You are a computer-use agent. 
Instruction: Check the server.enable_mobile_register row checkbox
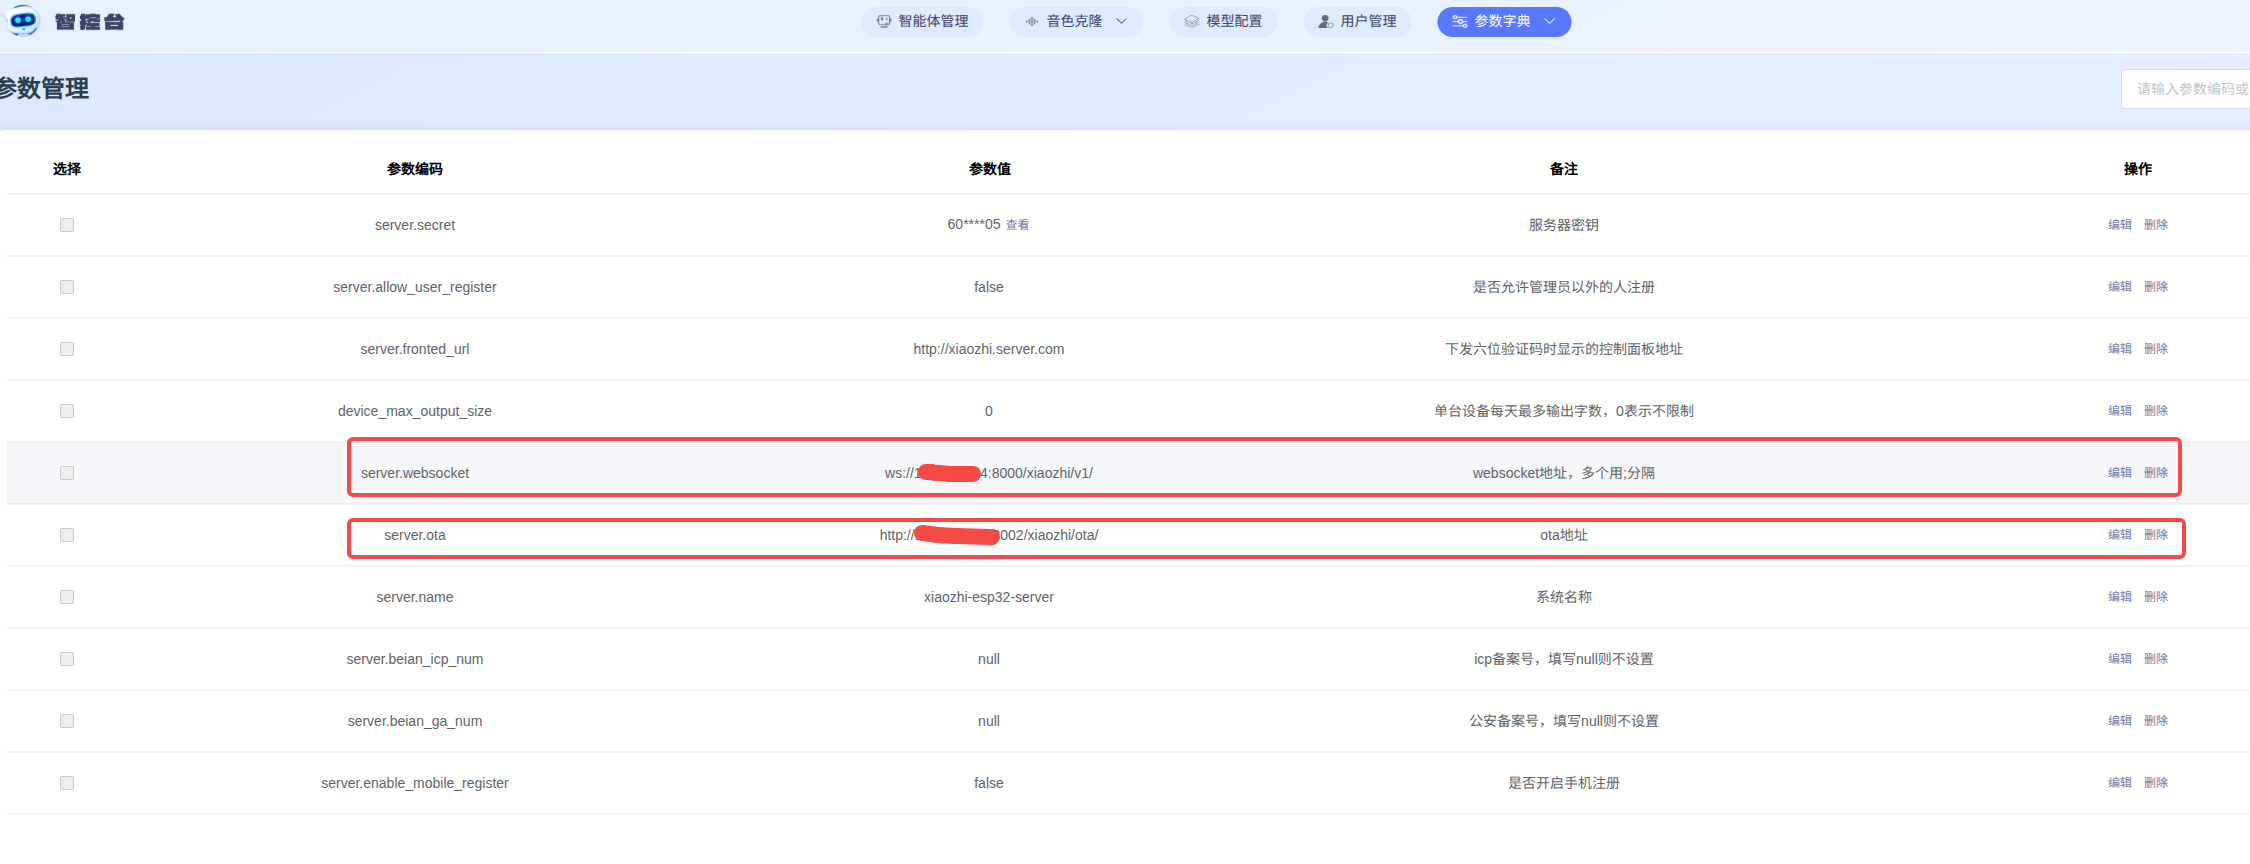pyautogui.click(x=67, y=783)
